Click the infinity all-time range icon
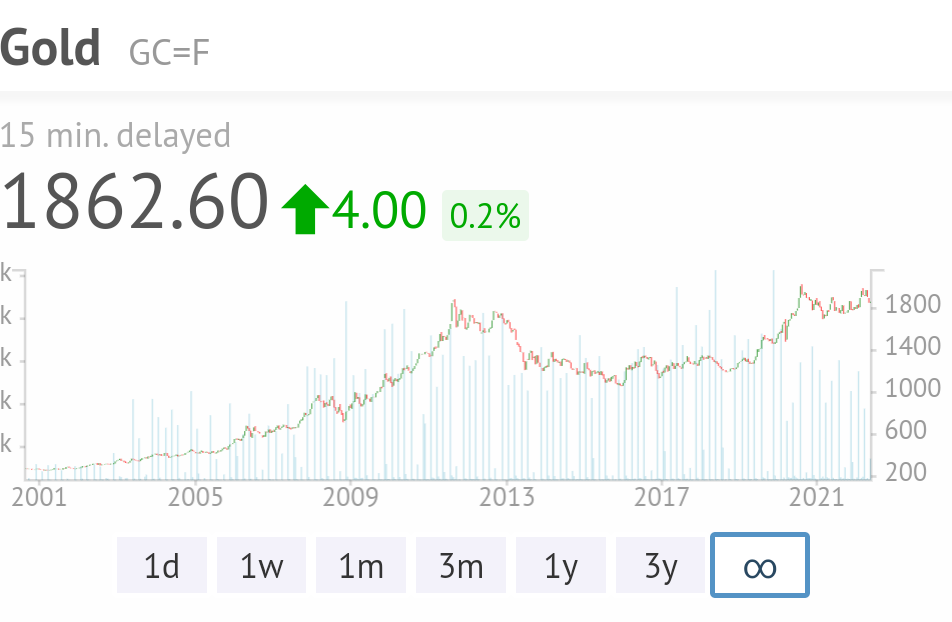The height and width of the screenshot is (622, 952). [759, 566]
